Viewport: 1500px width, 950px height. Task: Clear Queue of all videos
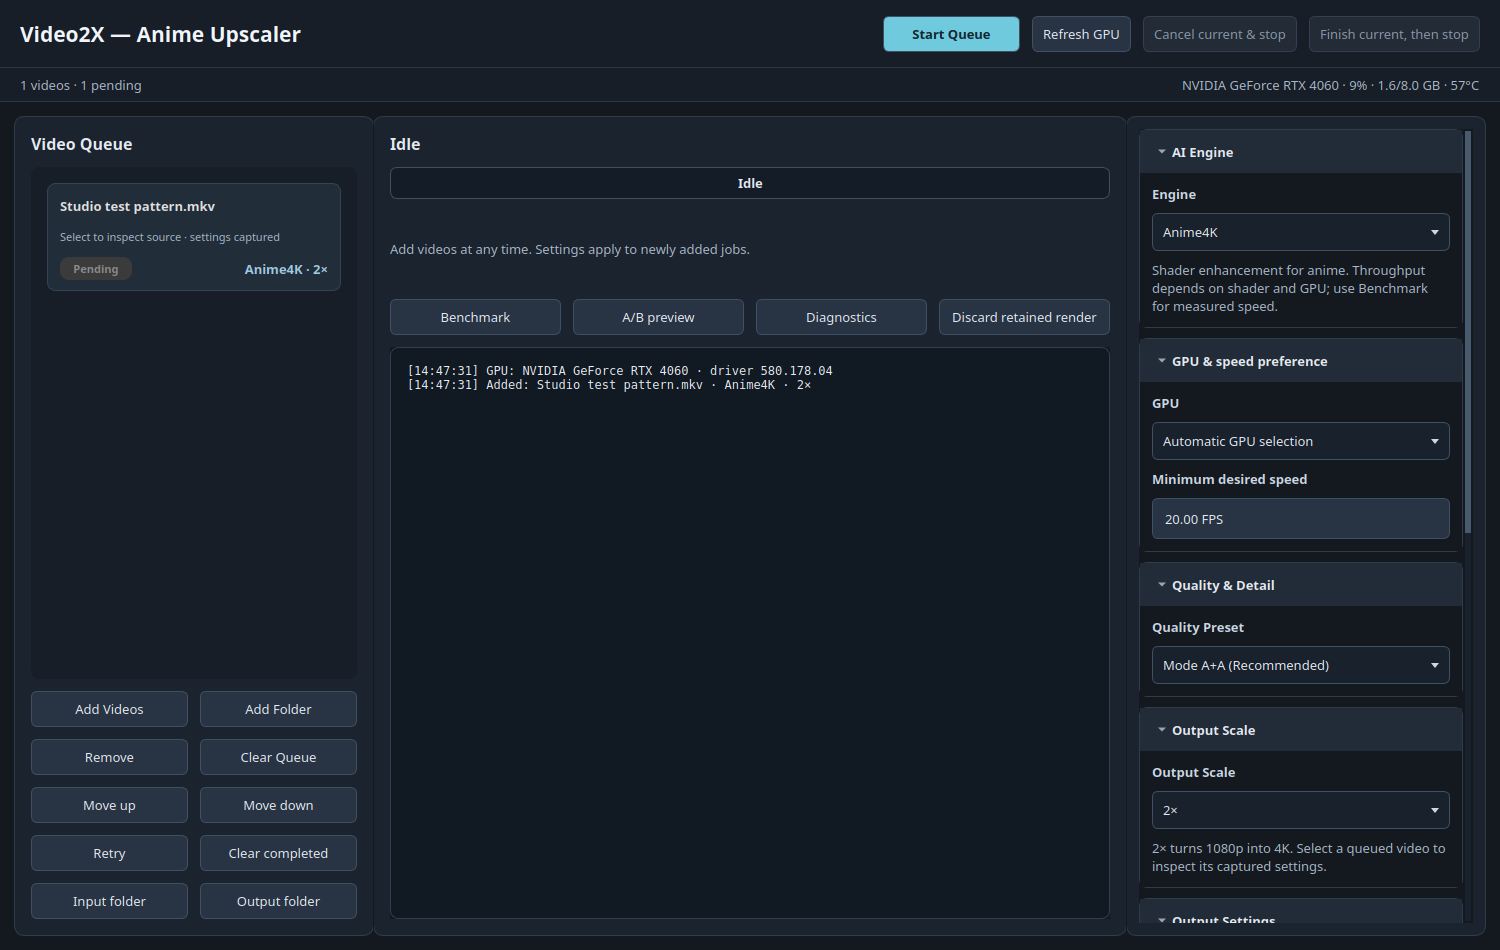coord(278,757)
